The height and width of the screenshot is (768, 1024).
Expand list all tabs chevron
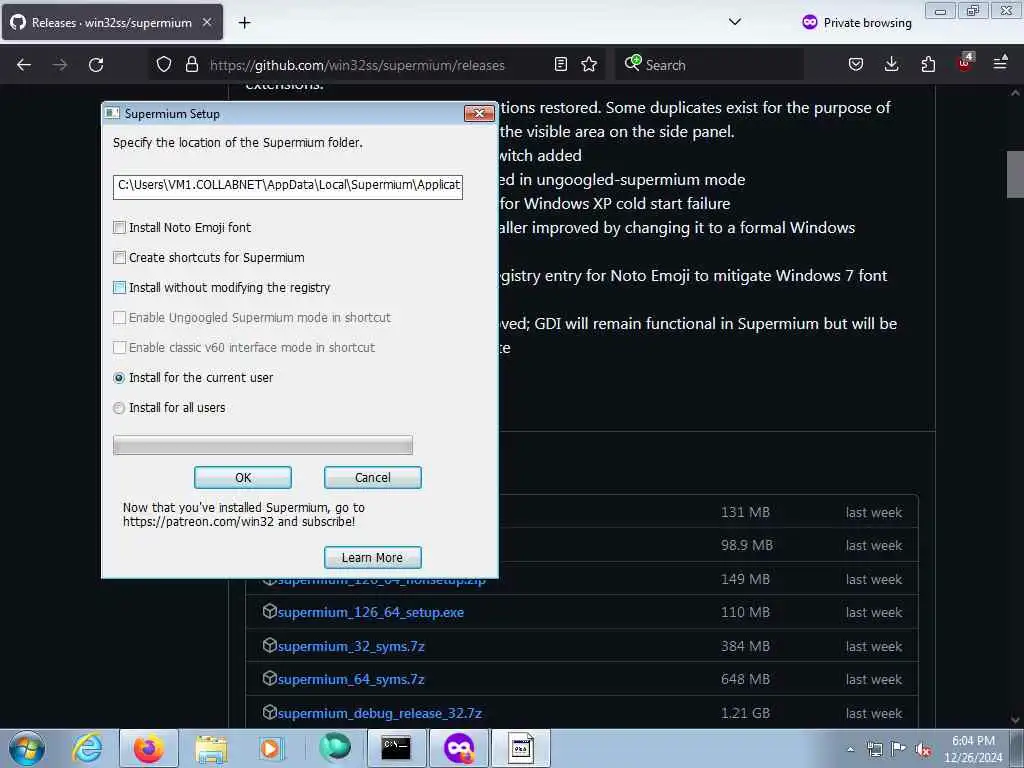click(x=735, y=22)
